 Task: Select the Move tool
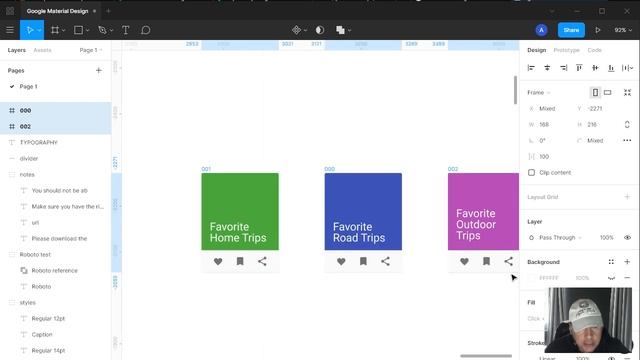29,30
